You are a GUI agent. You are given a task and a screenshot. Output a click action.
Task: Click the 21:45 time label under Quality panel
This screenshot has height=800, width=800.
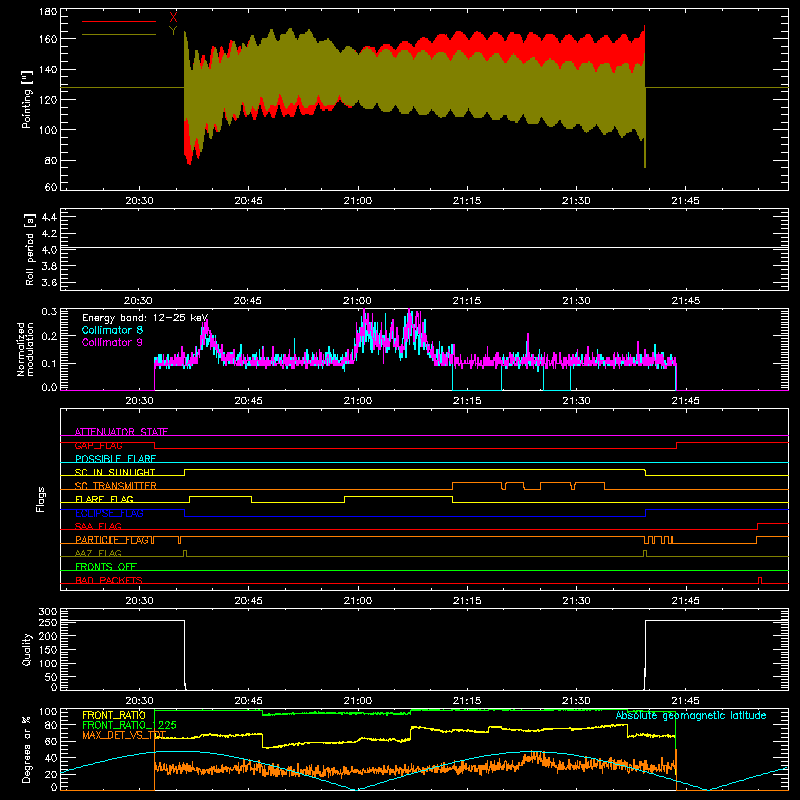click(685, 701)
